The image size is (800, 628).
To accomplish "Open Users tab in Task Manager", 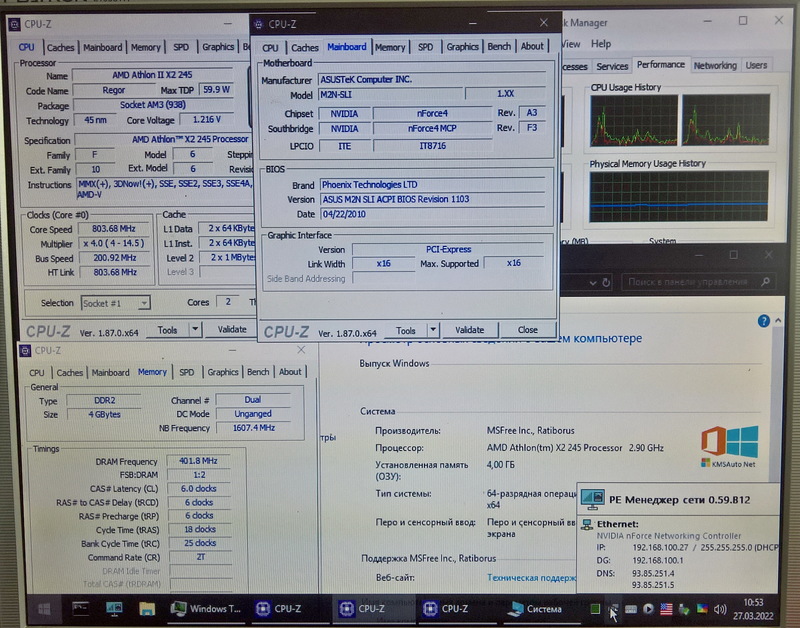I will pyautogui.click(x=756, y=65).
